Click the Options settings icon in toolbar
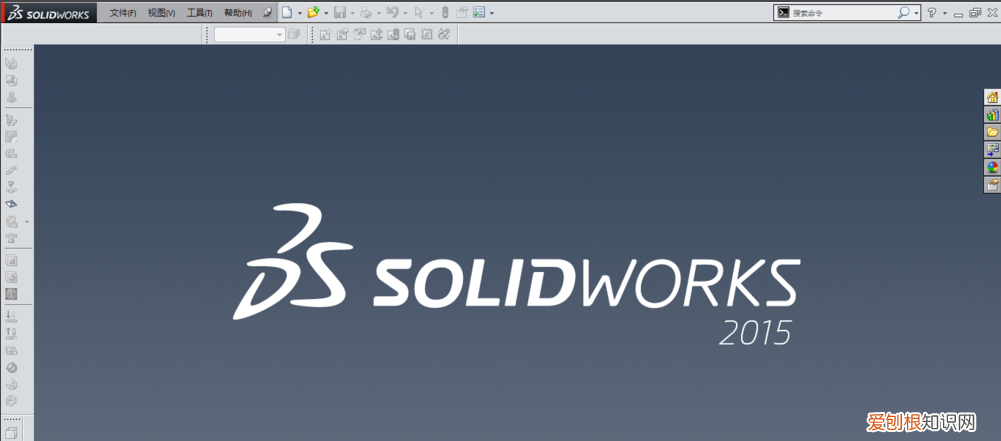This screenshot has height=441, width=1001. tap(479, 13)
